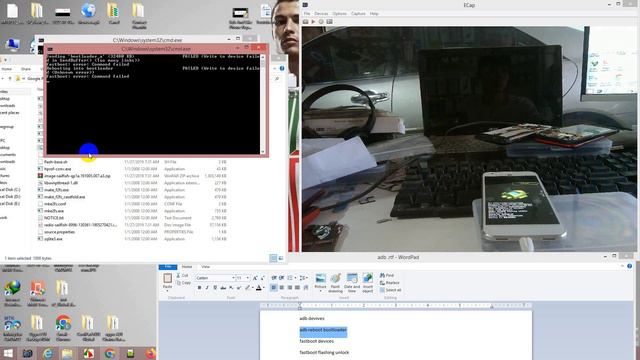The width and height of the screenshot is (640, 360).
Task: Open Firefox from the taskbar
Action: [x=151, y=353]
